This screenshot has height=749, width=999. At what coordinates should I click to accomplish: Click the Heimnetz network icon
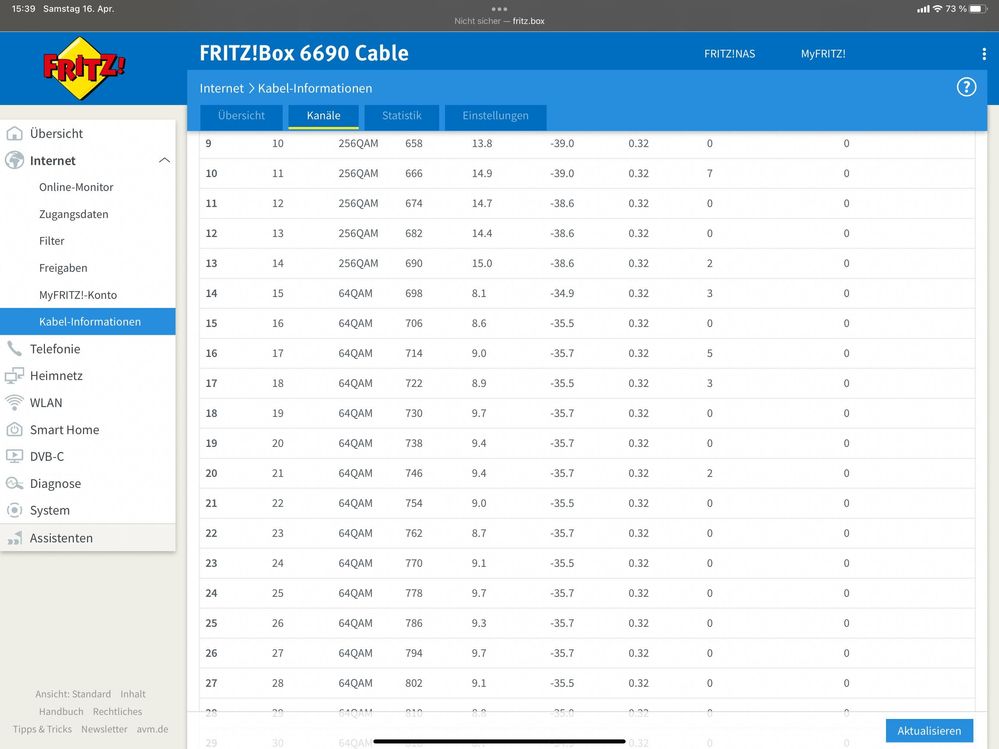(x=14, y=376)
